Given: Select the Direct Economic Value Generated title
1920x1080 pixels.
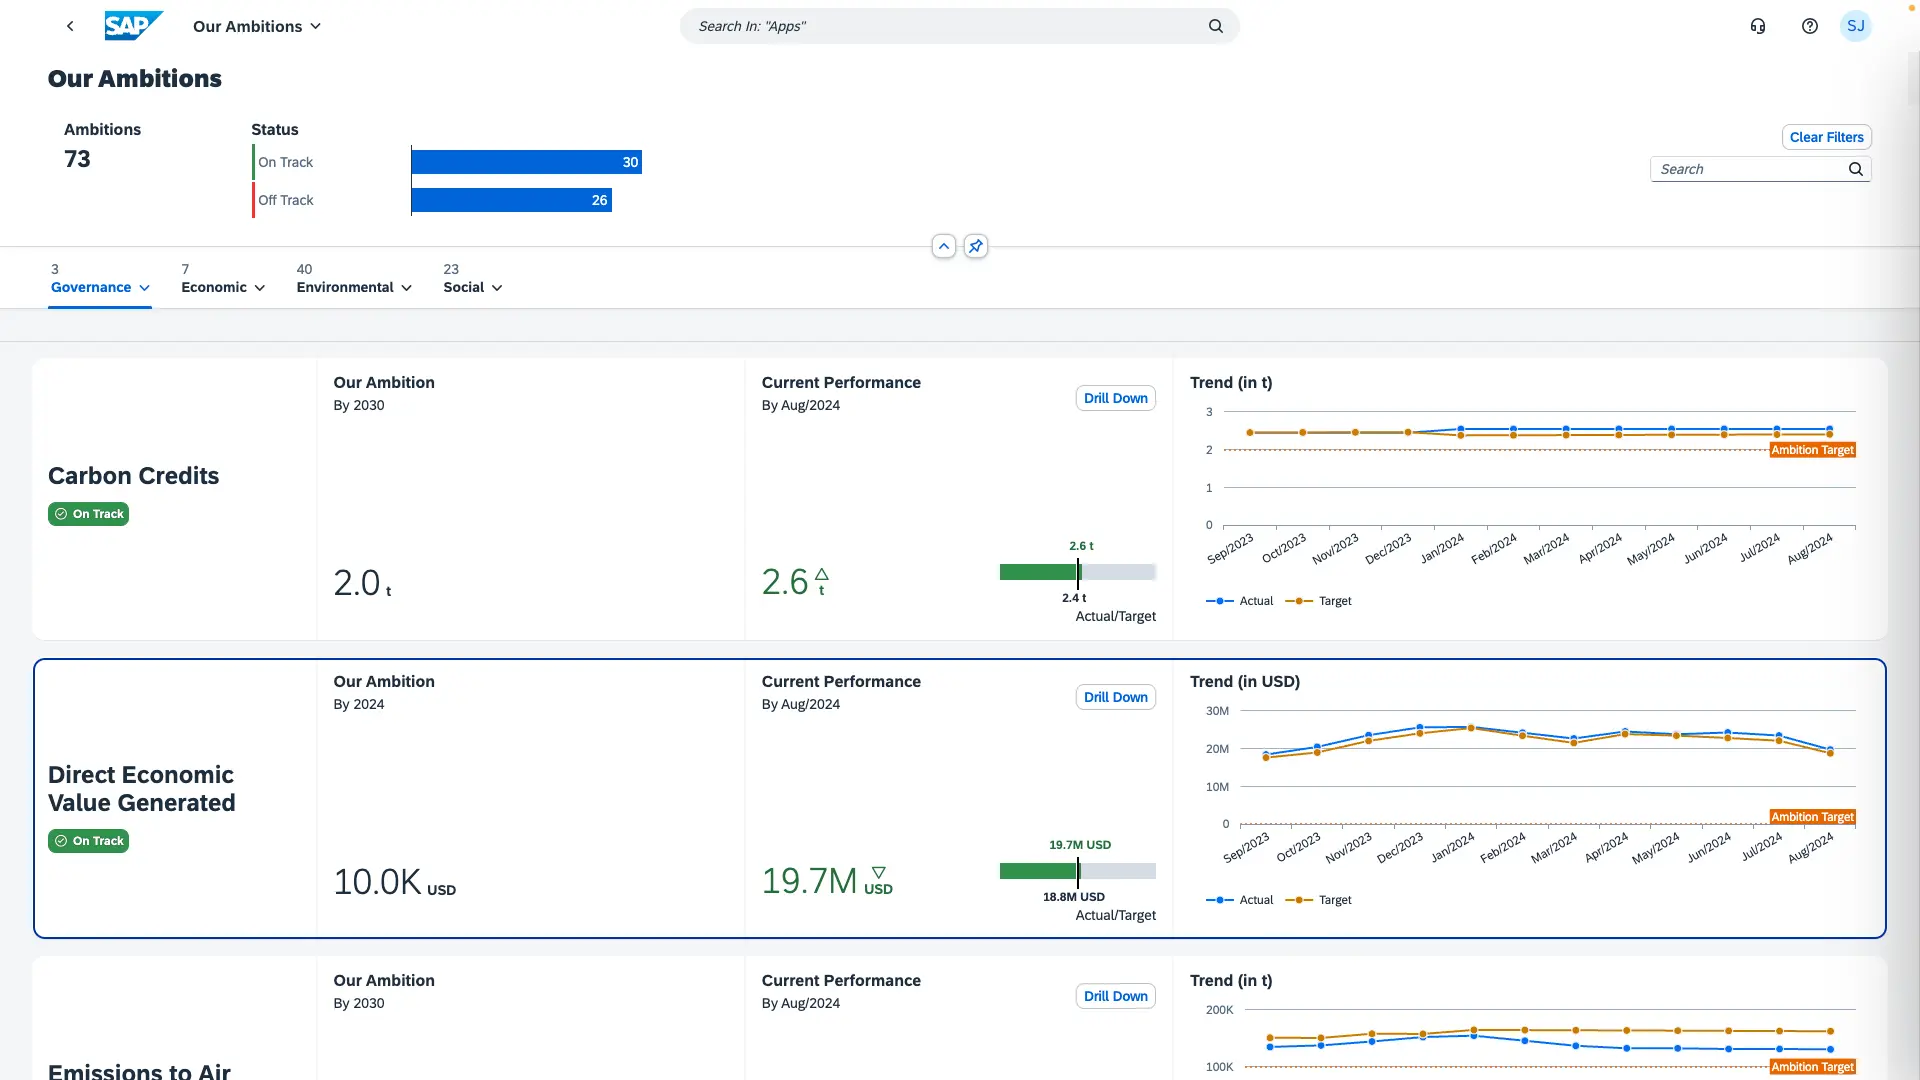Looking at the screenshot, I should pyautogui.click(x=142, y=789).
